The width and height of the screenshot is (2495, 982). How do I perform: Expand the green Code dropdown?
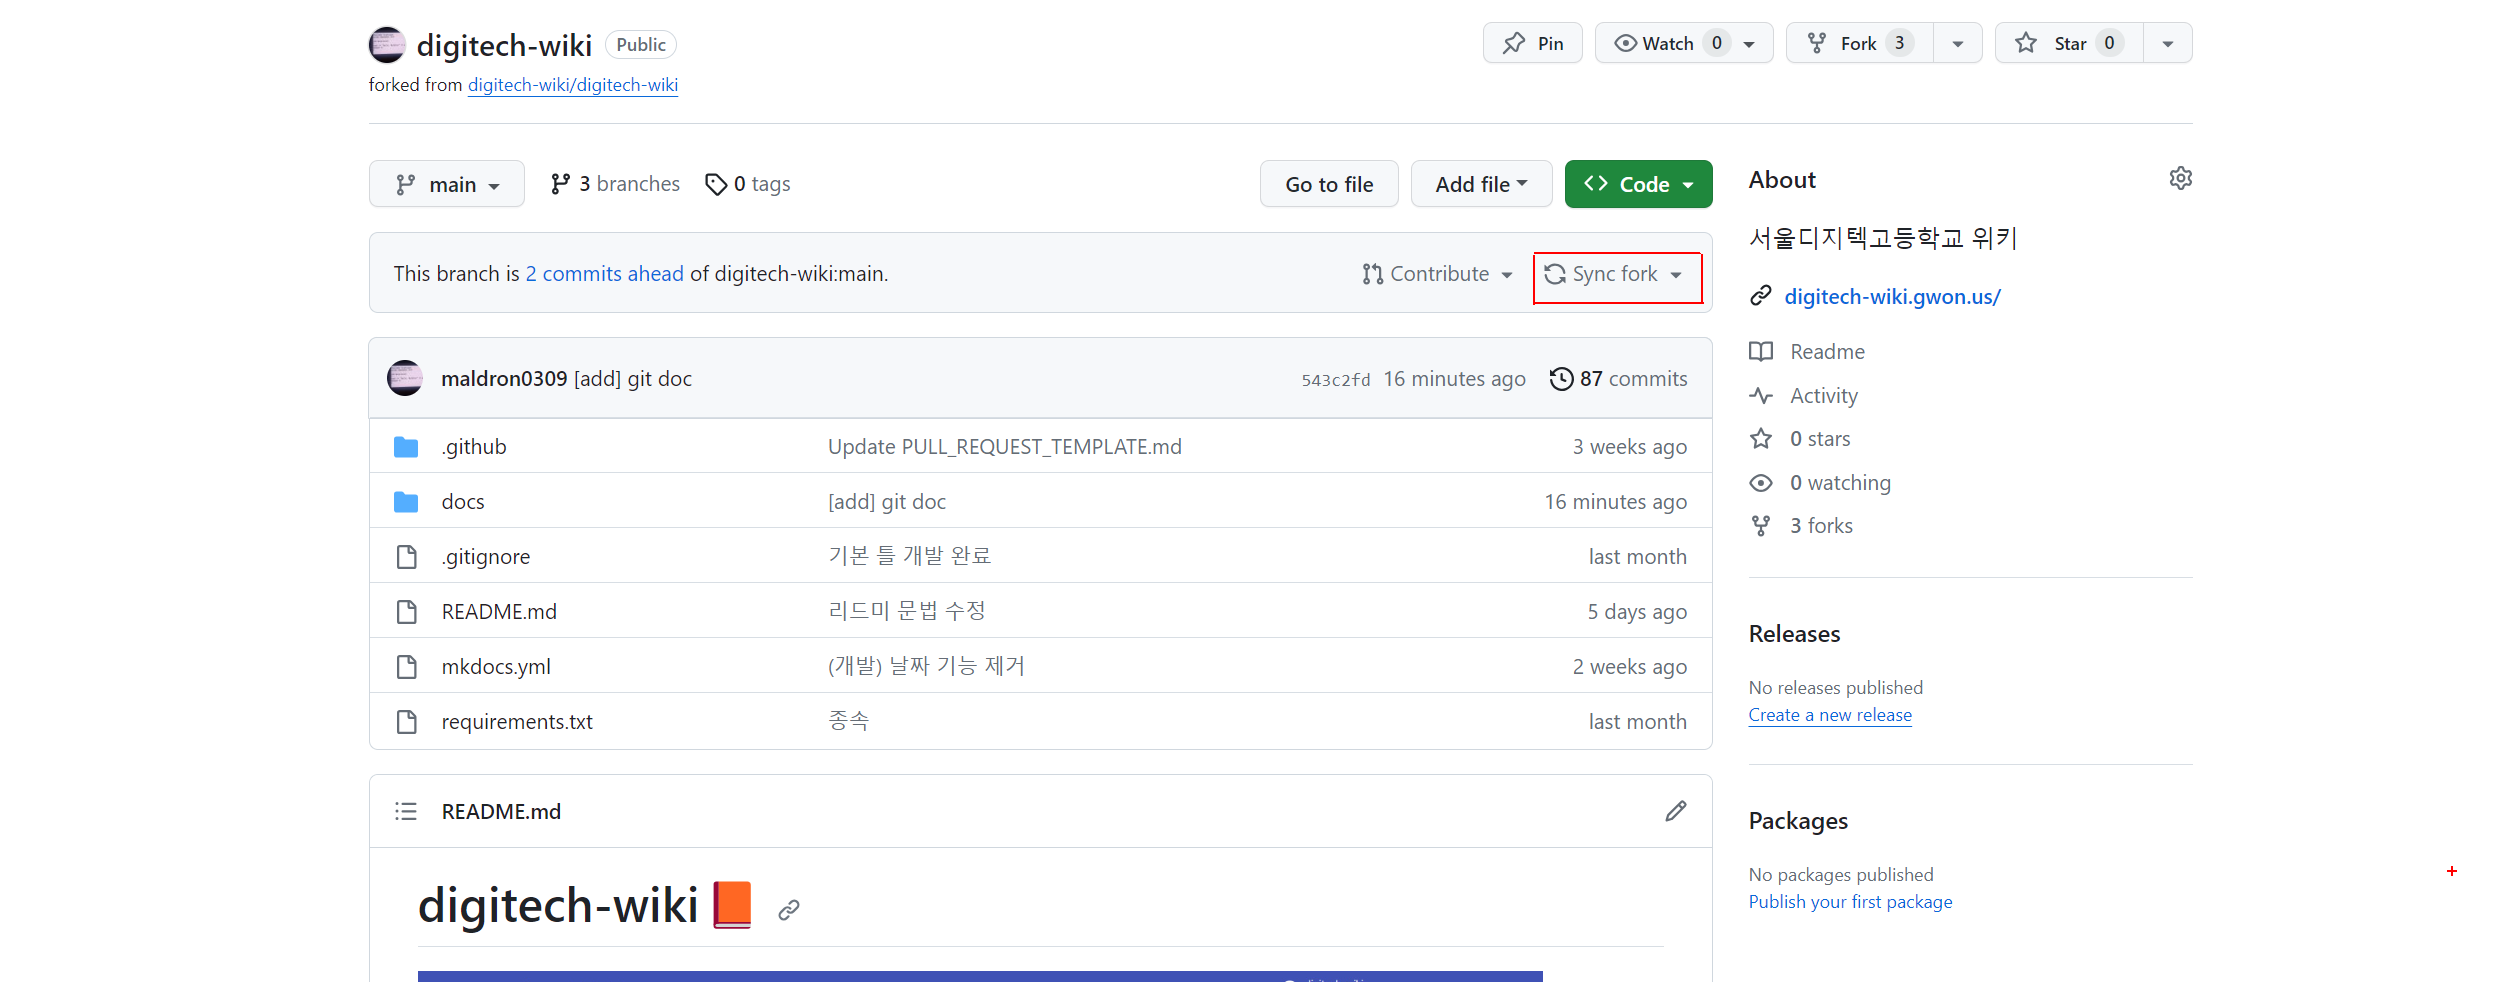[x=1638, y=185]
